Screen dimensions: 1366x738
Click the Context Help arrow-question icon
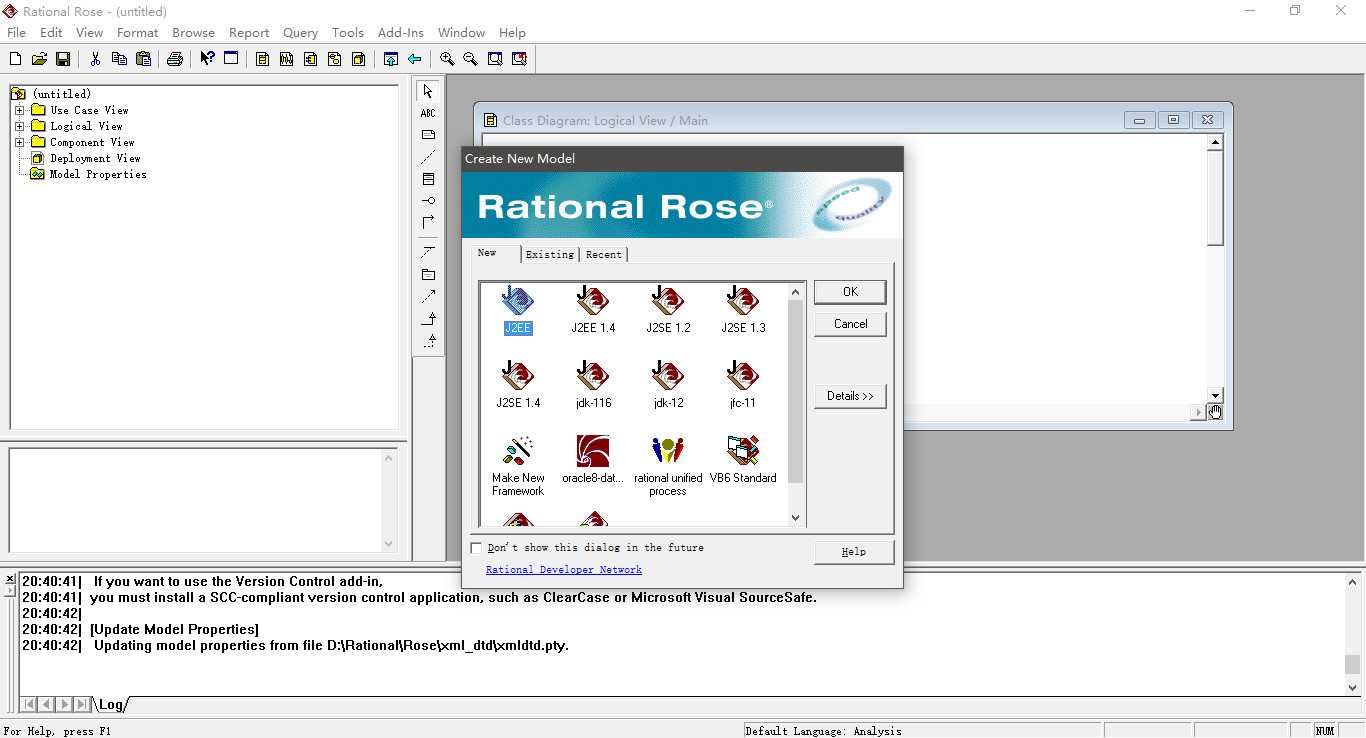[x=207, y=59]
